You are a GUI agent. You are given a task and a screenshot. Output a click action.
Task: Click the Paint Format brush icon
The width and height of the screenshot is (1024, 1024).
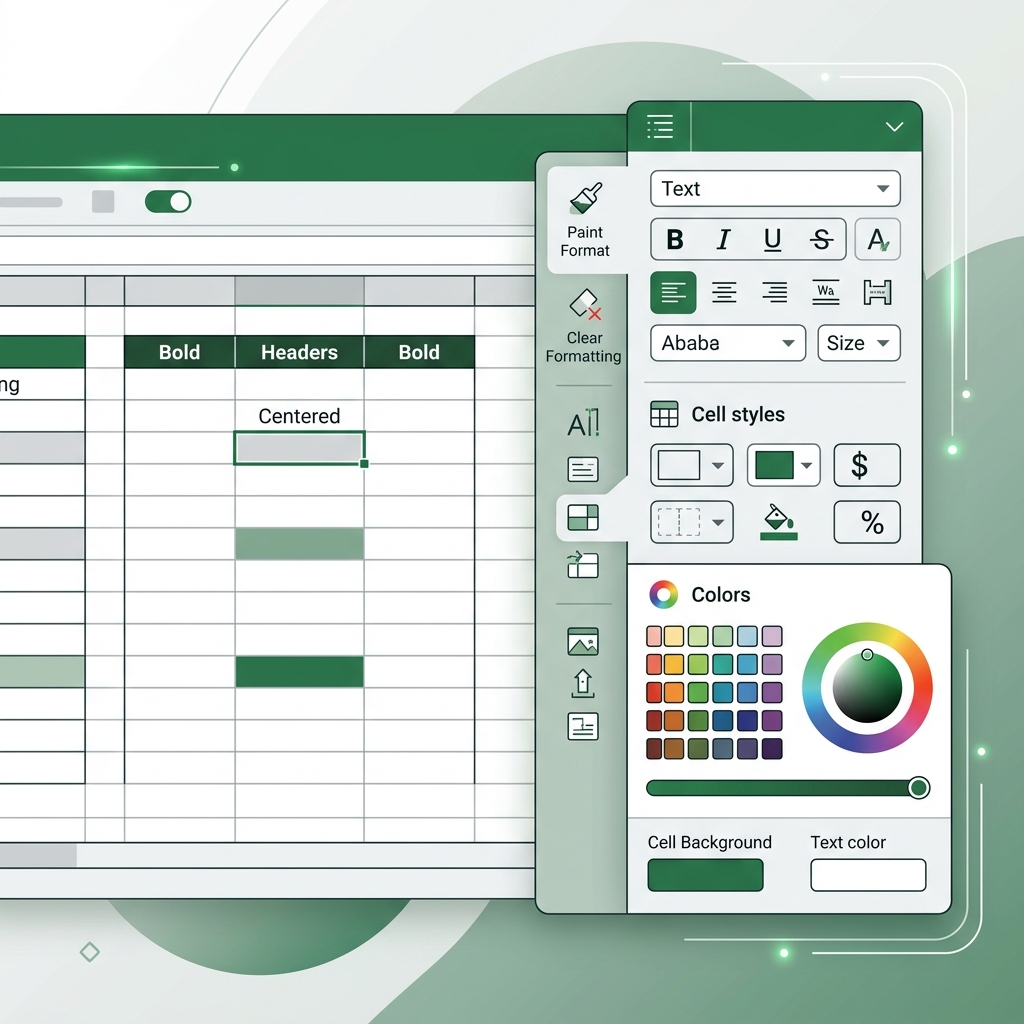[586, 199]
